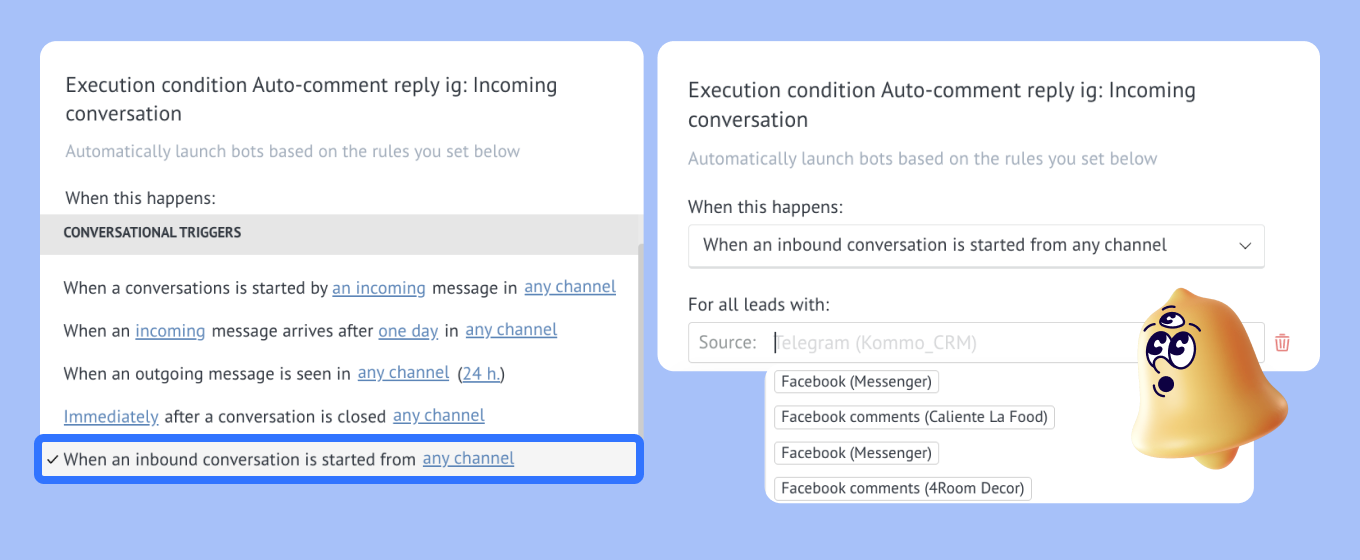Click 'any channel' link in first trigger row

[570, 287]
